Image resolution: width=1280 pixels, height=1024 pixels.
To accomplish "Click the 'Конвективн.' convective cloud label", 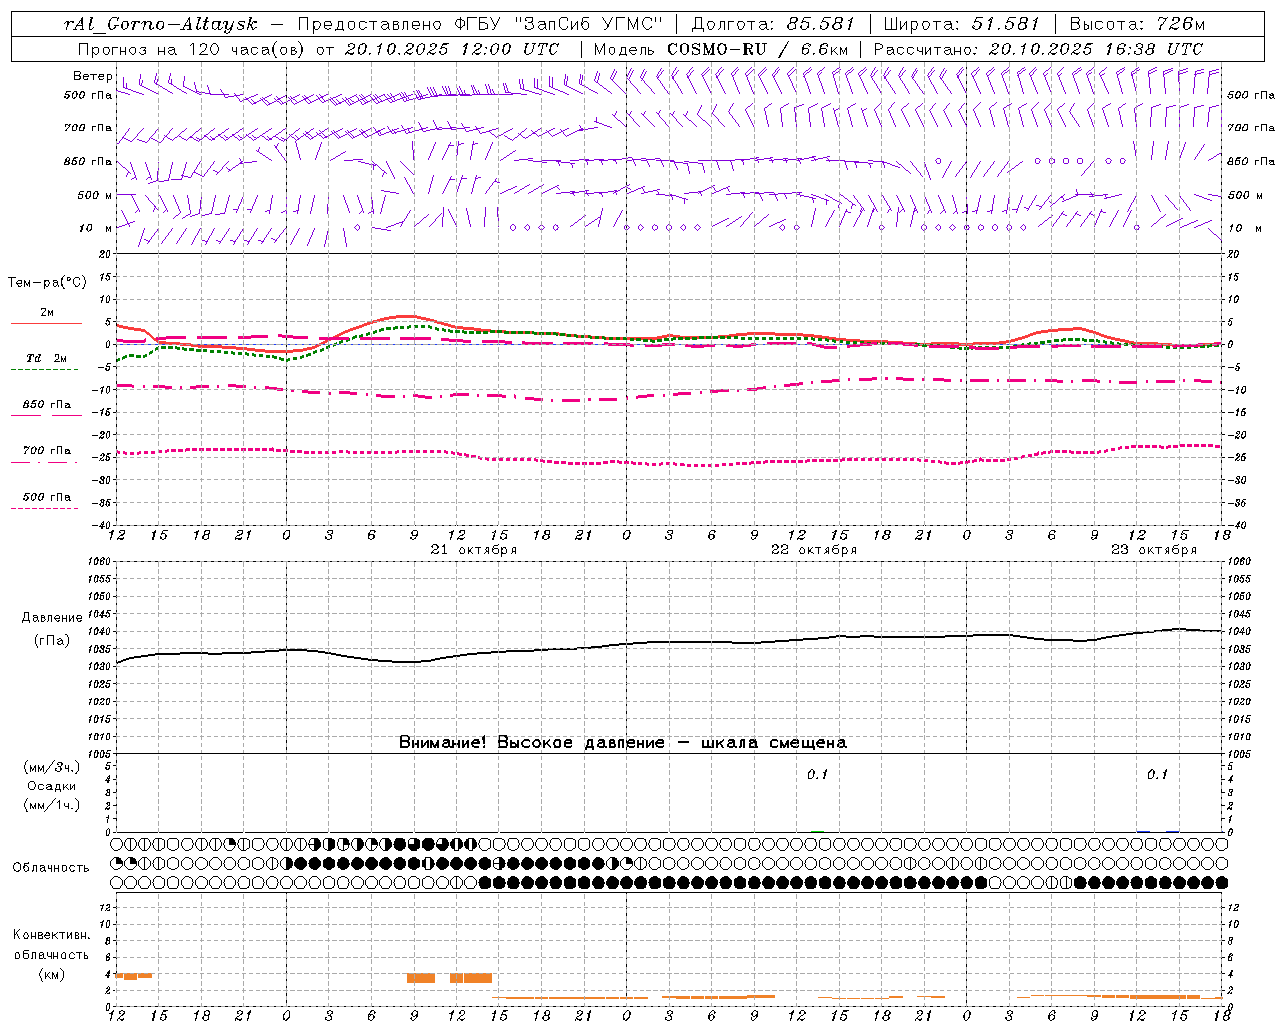I will (52, 935).
